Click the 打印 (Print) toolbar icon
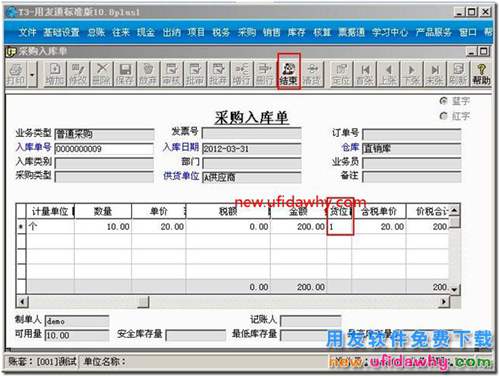Screen dimensions: 500x377 [x=16, y=74]
